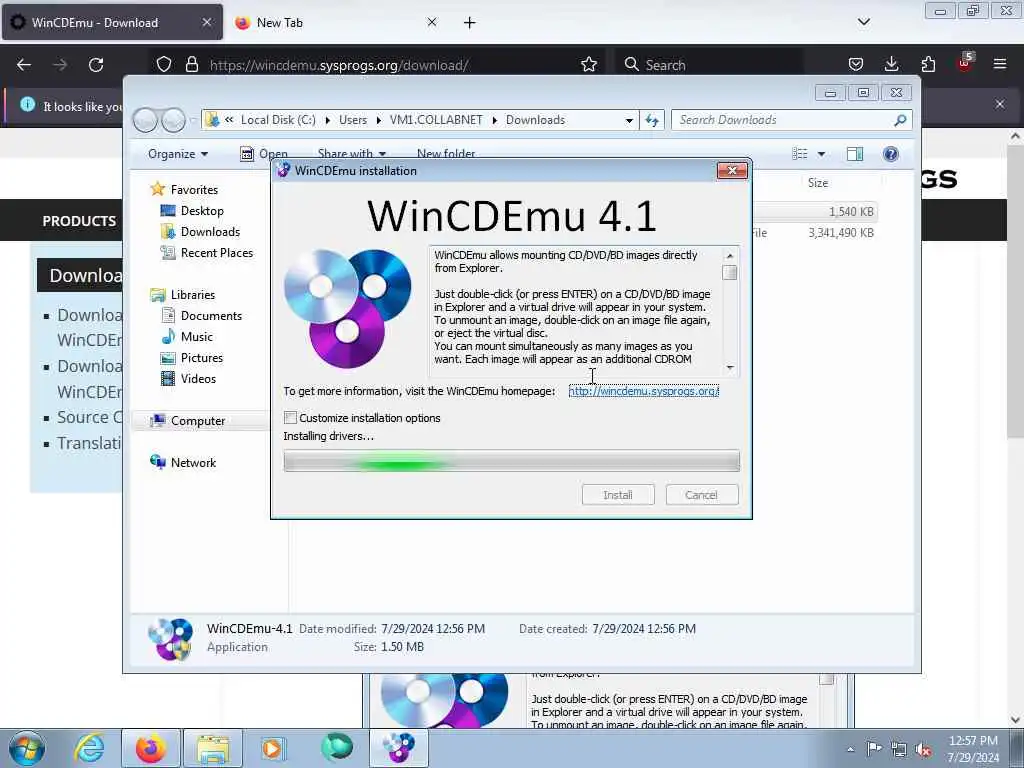
Task: Open PRODUCTS menu on the webpage
Action: 79,221
